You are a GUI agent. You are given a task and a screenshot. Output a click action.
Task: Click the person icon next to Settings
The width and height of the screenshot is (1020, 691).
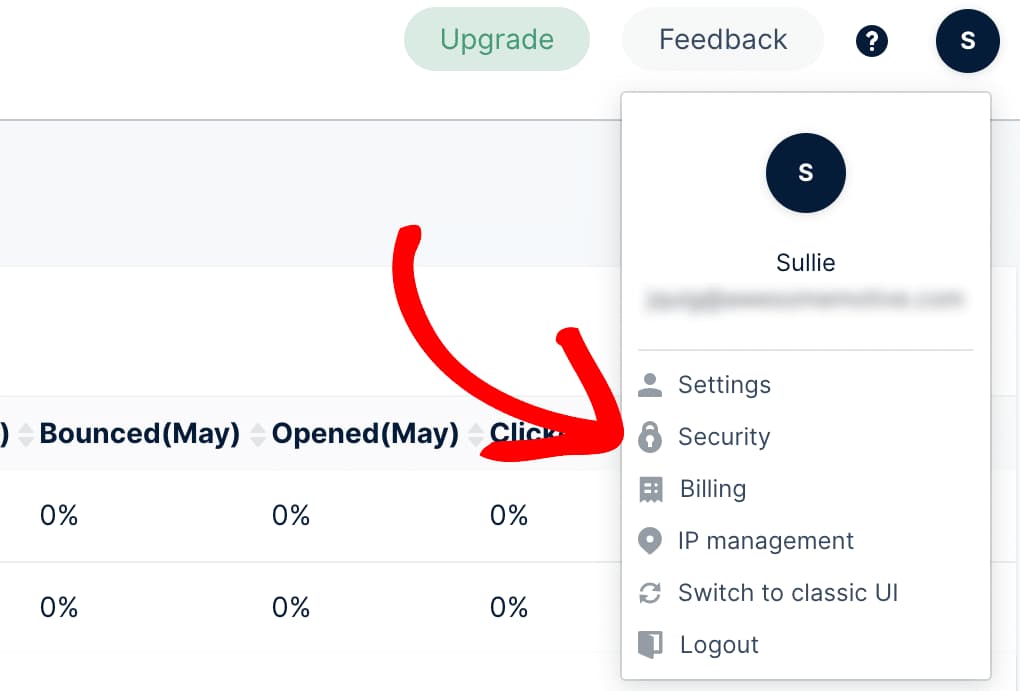[x=650, y=384]
